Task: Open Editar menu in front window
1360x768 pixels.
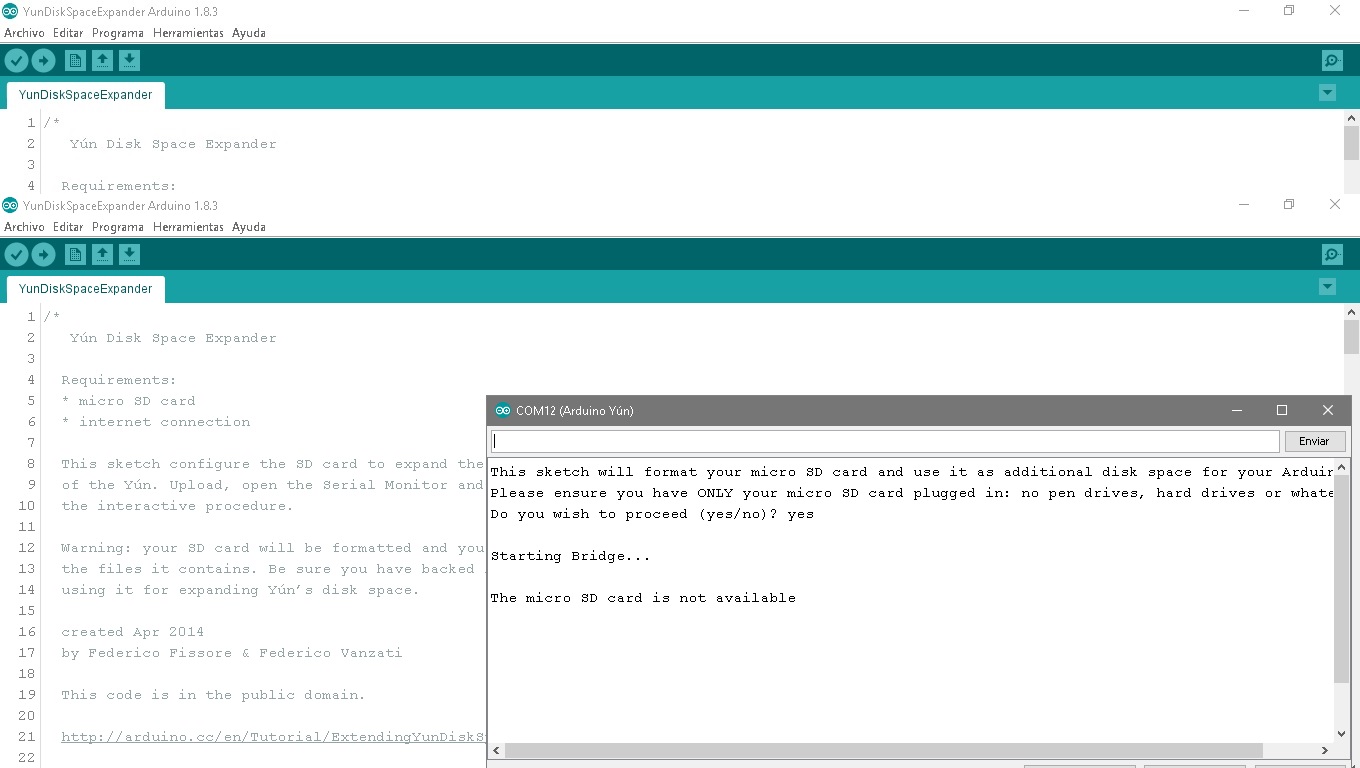Action: (x=68, y=227)
